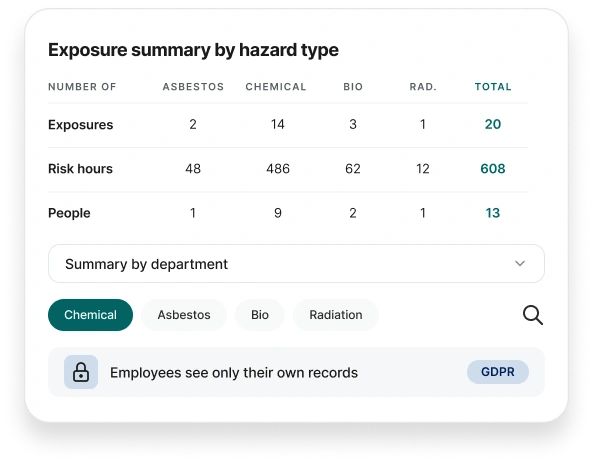Choose the Radiation filter chip
The height and width of the screenshot is (463, 593).
tap(336, 315)
